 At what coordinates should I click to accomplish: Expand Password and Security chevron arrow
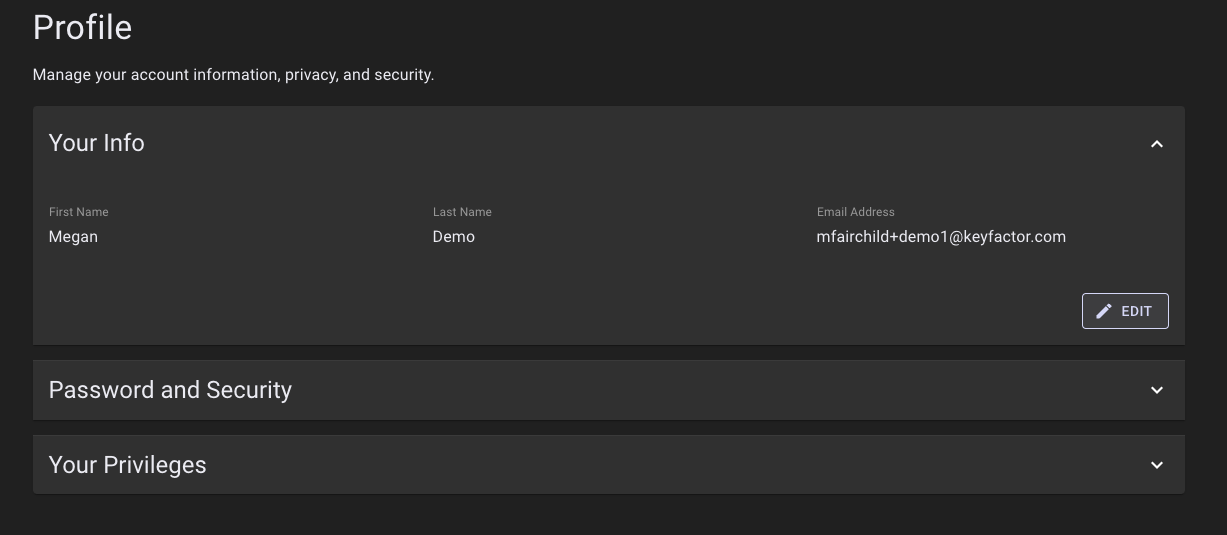point(1156,390)
